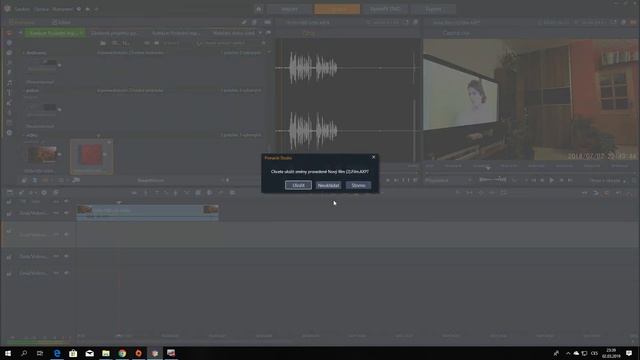640x360 pixels.
Task: Open Task View on the taskbar
Action: point(40,353)
